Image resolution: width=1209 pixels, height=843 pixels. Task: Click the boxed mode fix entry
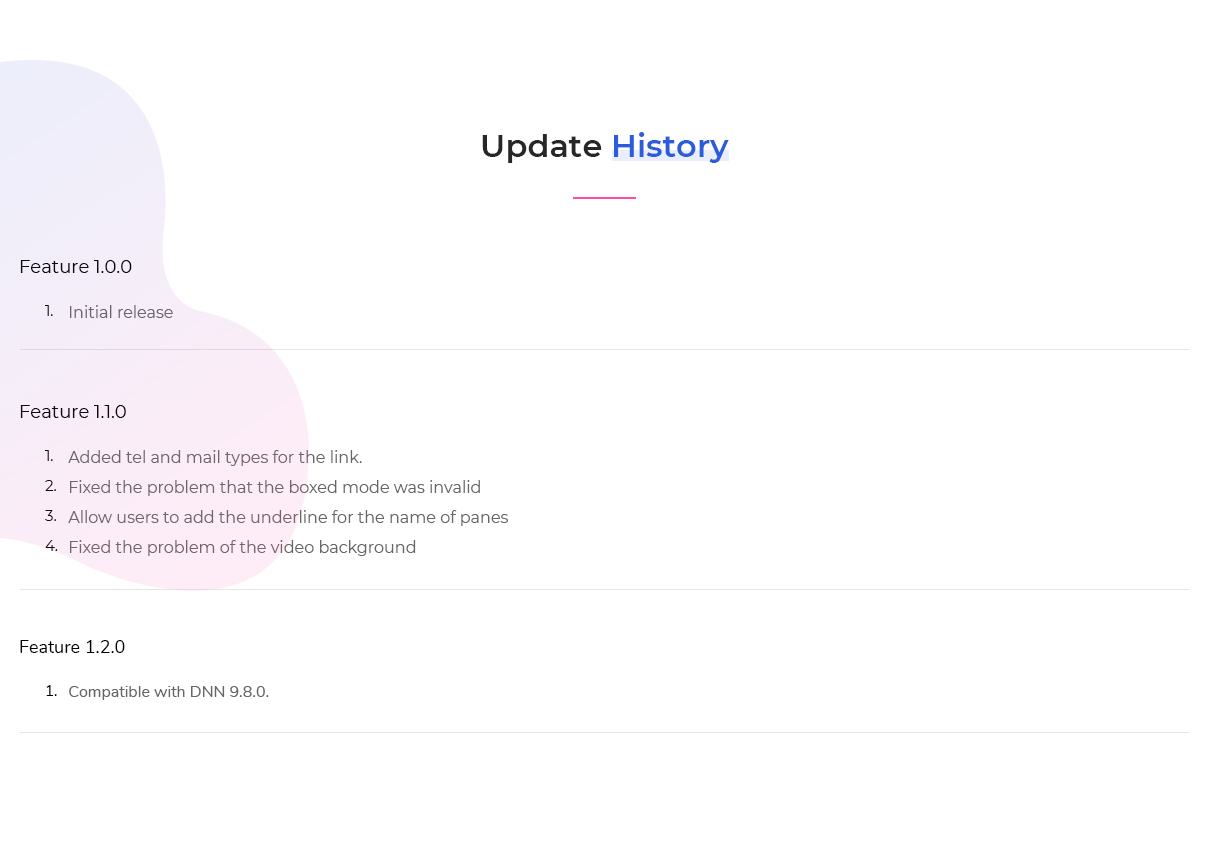pos(274,487)
